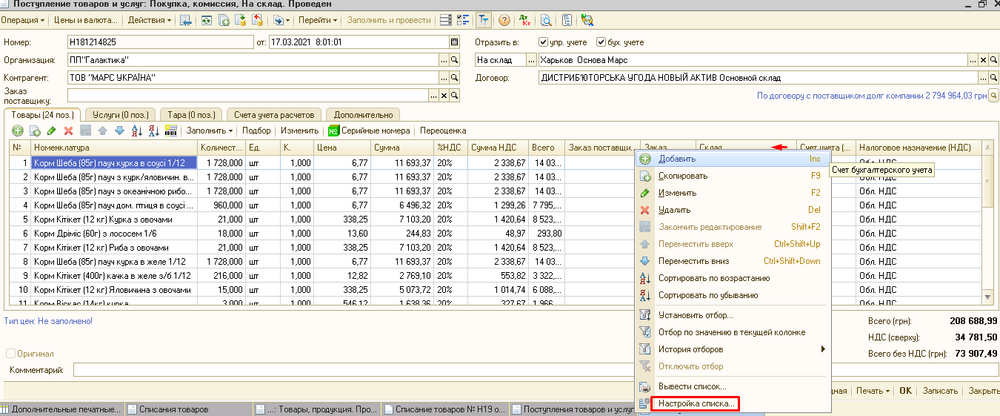
Task: Click the red delete row icon
Action: coord(68,131)
